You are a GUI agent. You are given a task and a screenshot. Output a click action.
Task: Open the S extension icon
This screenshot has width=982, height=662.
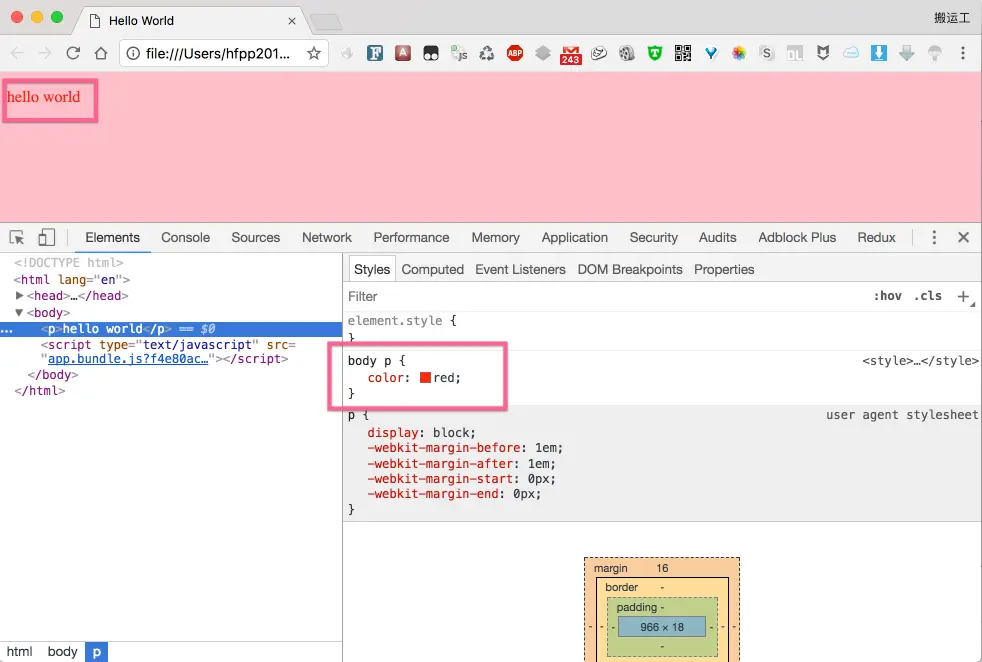point(767,53)
